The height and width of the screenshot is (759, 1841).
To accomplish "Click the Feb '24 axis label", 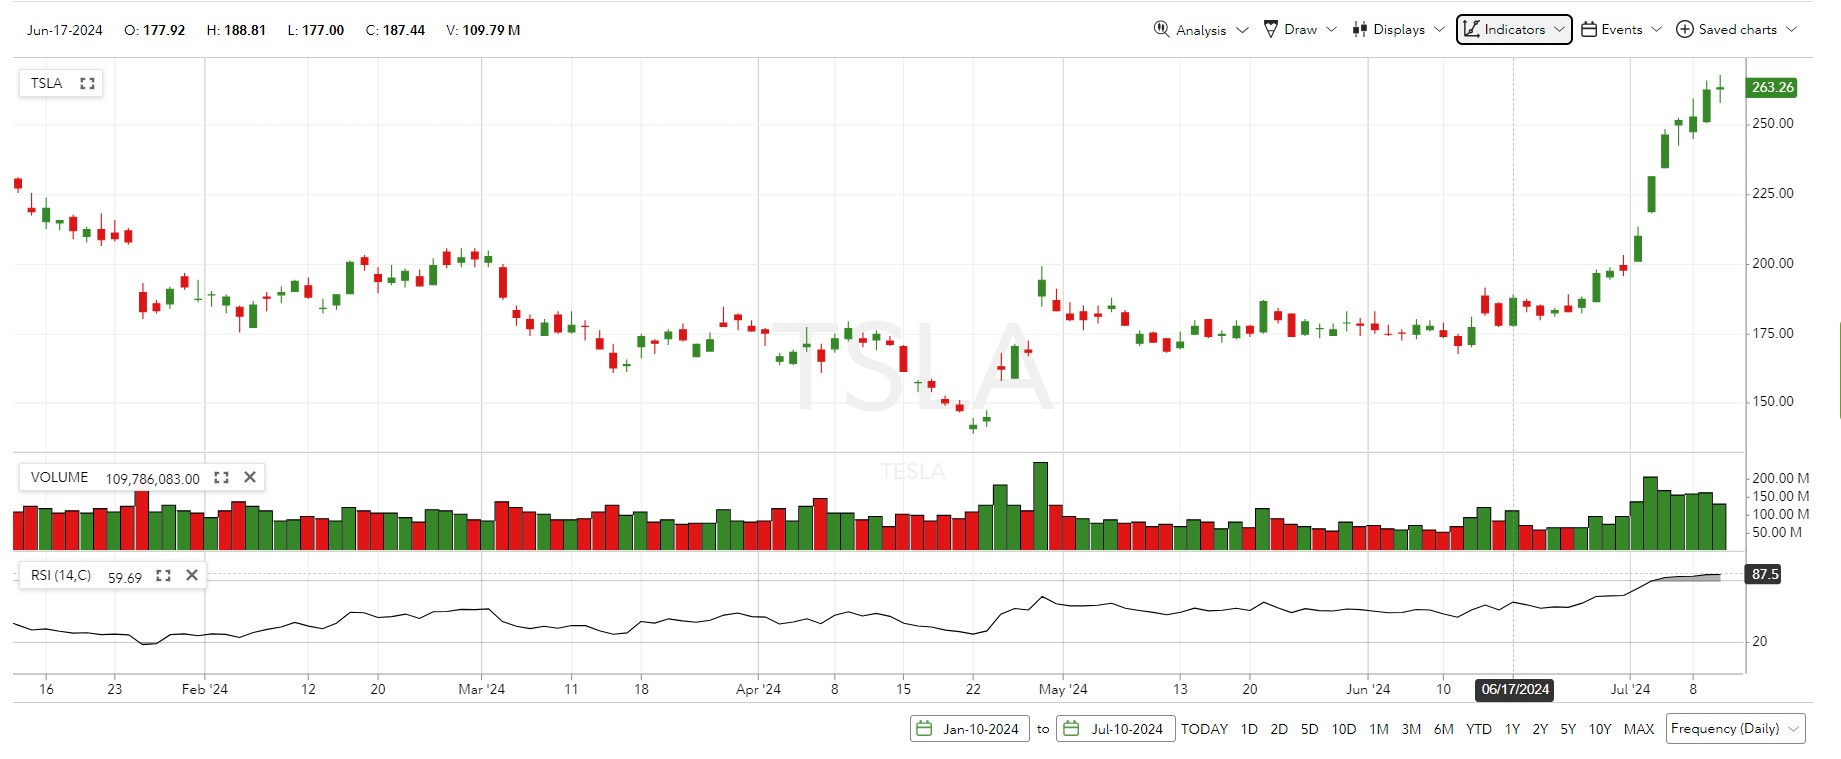I will (x=205, y=689).
